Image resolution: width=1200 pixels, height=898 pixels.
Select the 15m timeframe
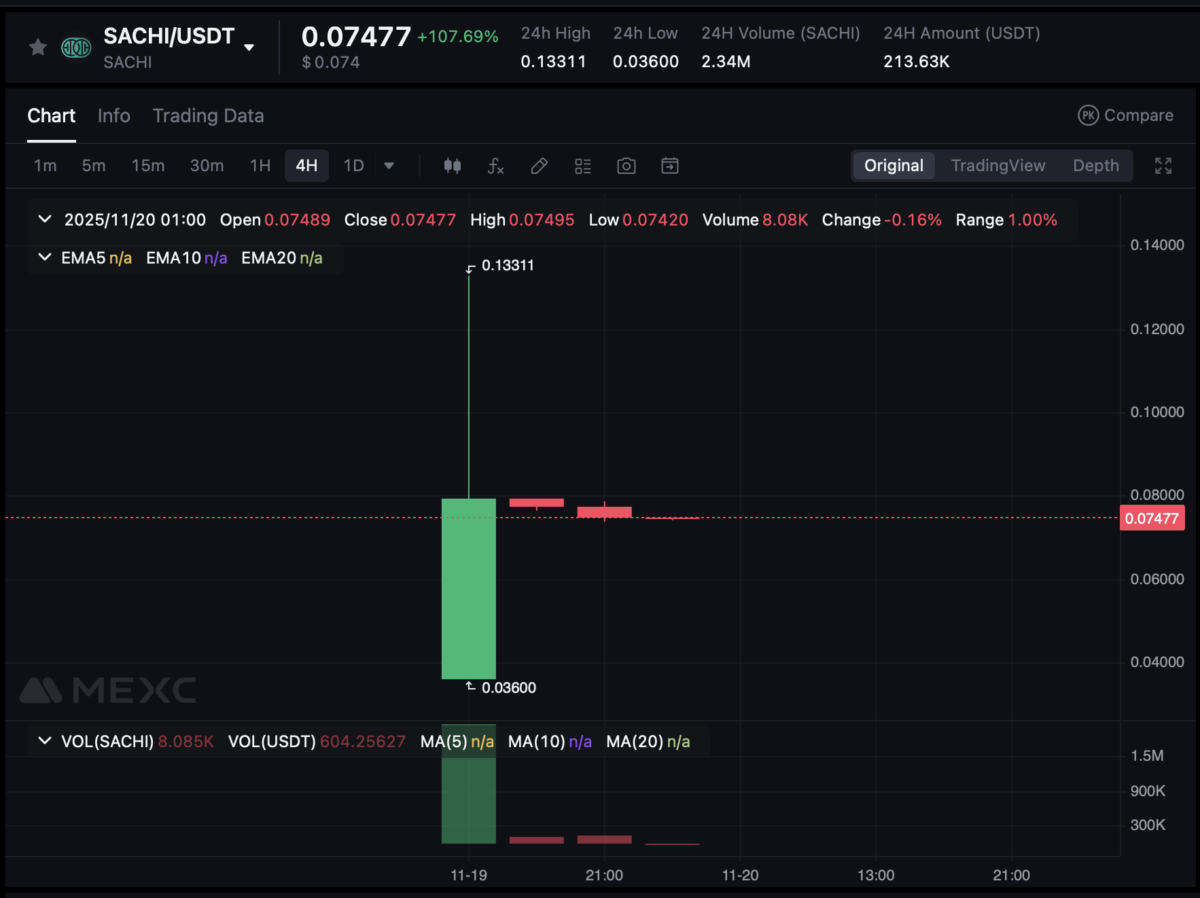pyautogui.click(x=148, y=166)
